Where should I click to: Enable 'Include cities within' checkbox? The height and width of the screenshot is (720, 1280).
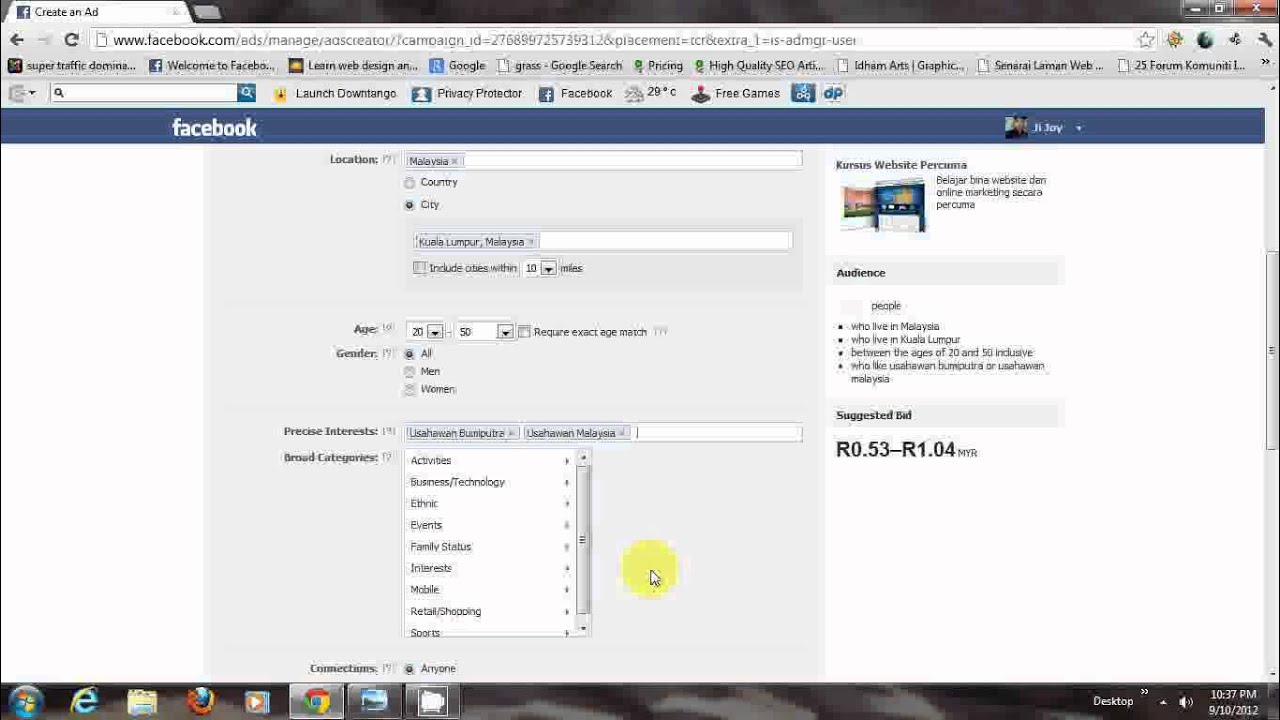point(420,268)
